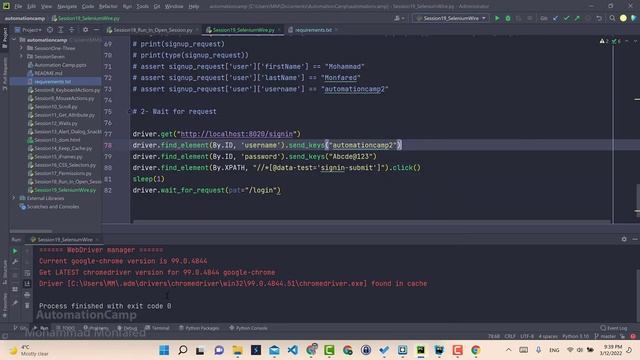Open Session19_SeleniumWire run configuration dropdown
Viewport: 640px width, 360px height.
451,18
